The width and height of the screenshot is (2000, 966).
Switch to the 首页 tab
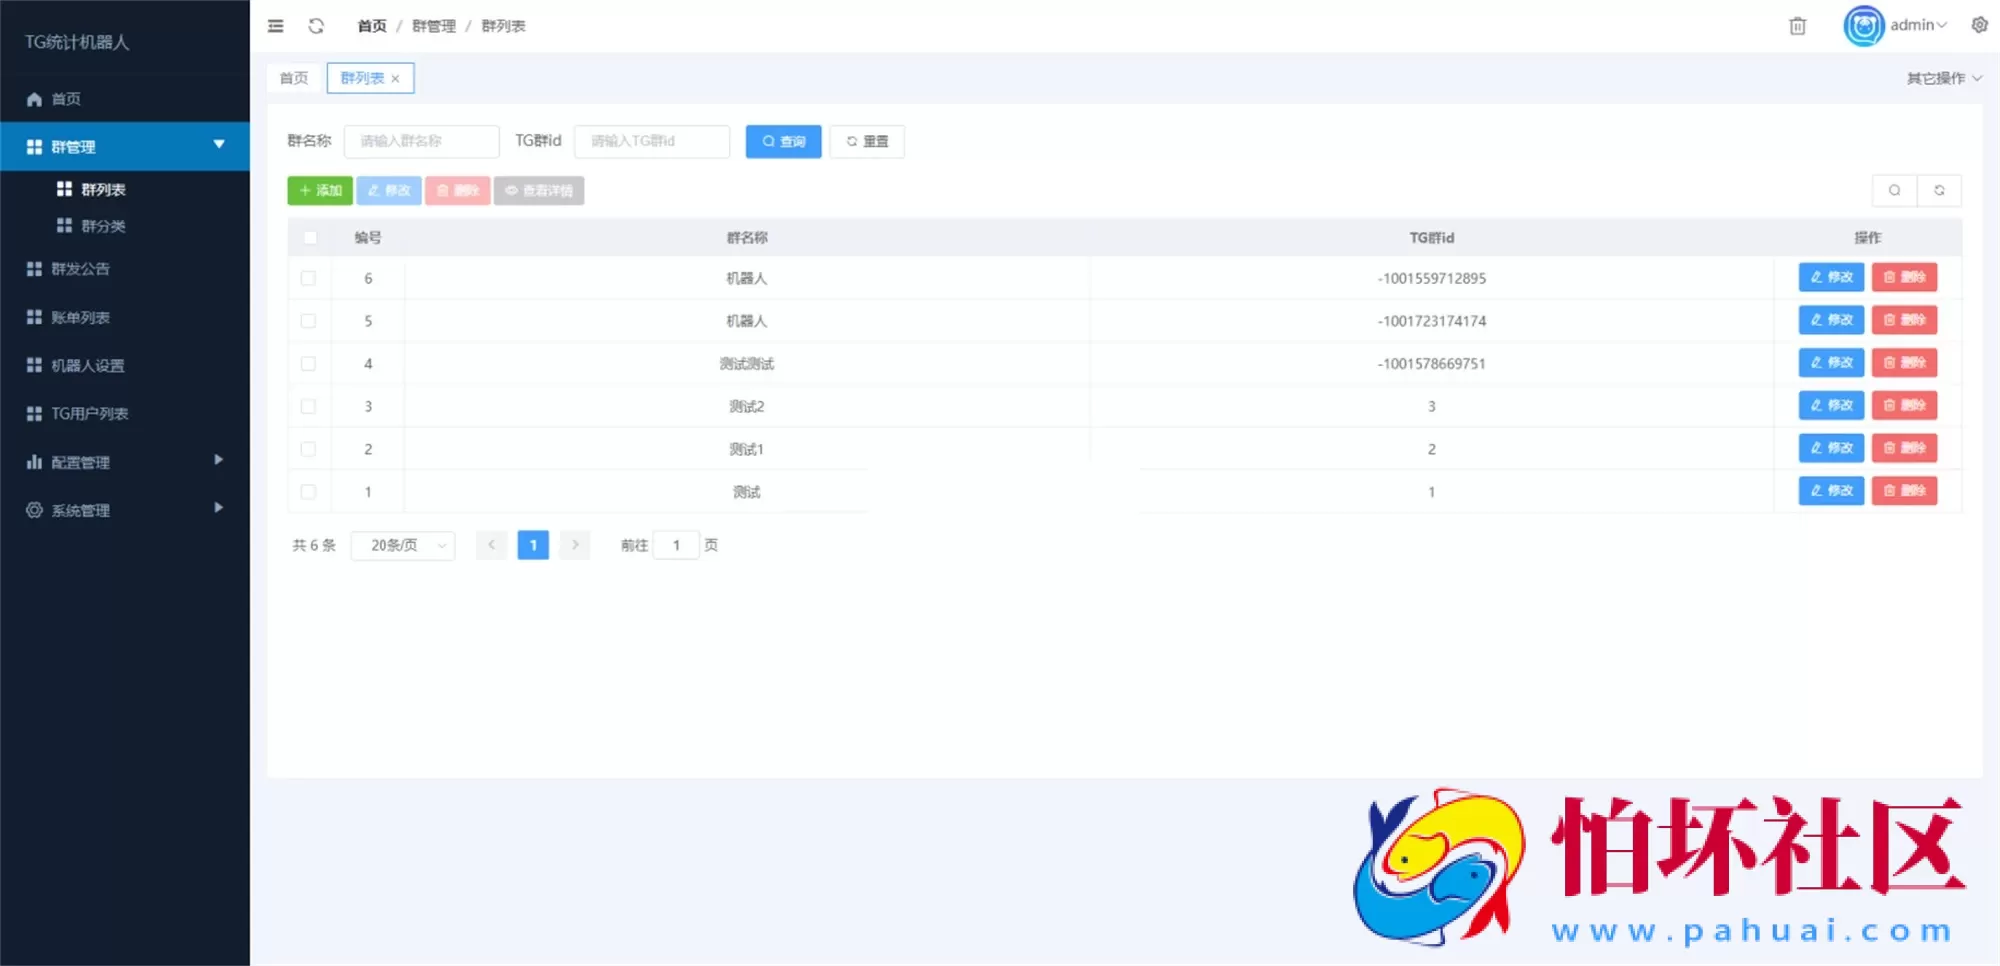point(293,77)
